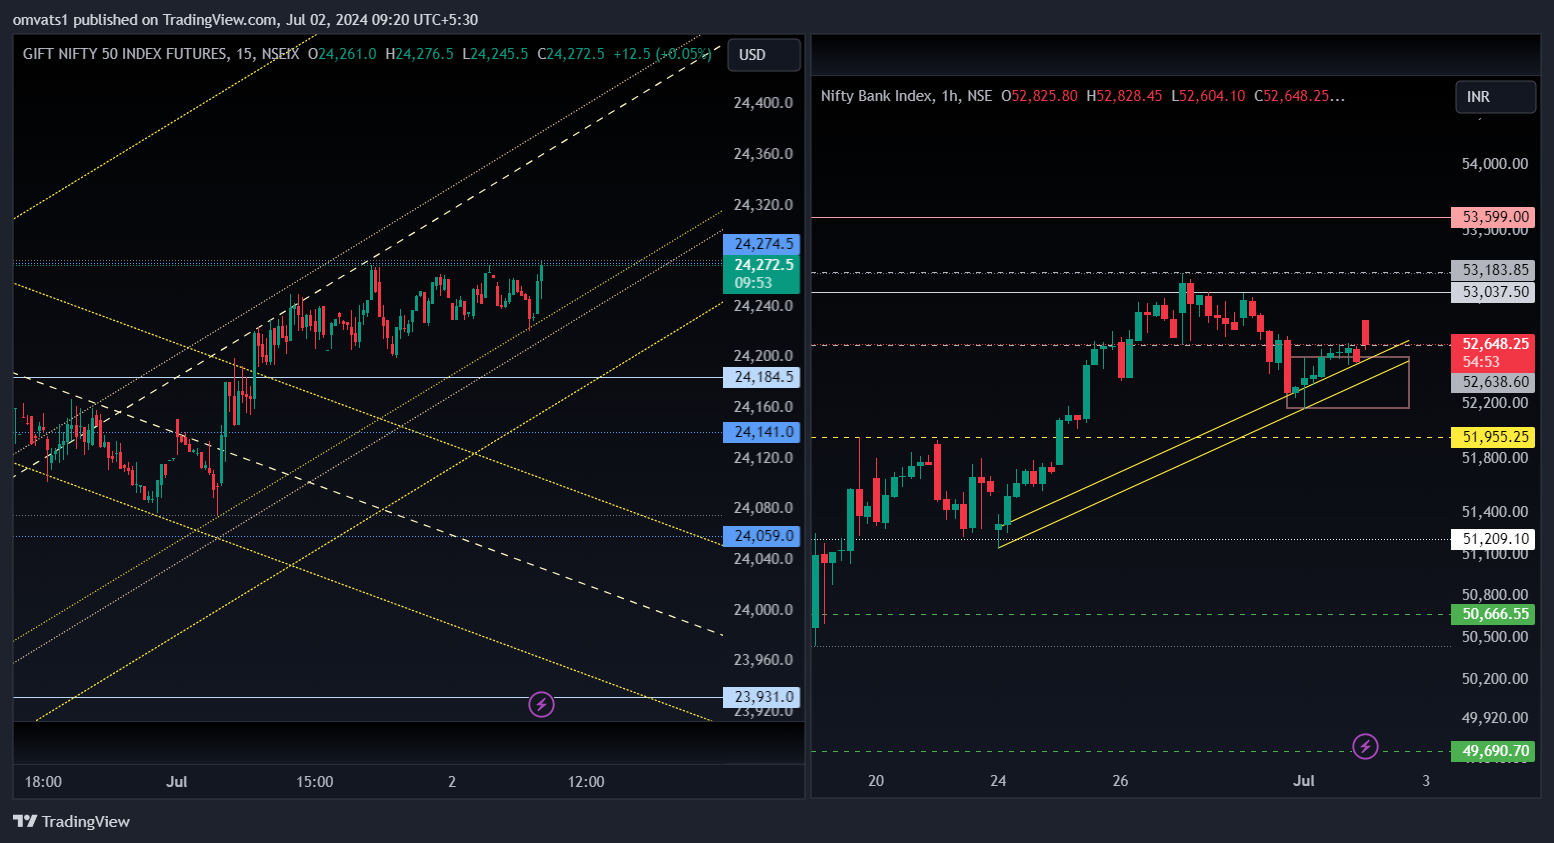
Task: Select the yellow 51,955.25 level label
Action: point(1492,437)
